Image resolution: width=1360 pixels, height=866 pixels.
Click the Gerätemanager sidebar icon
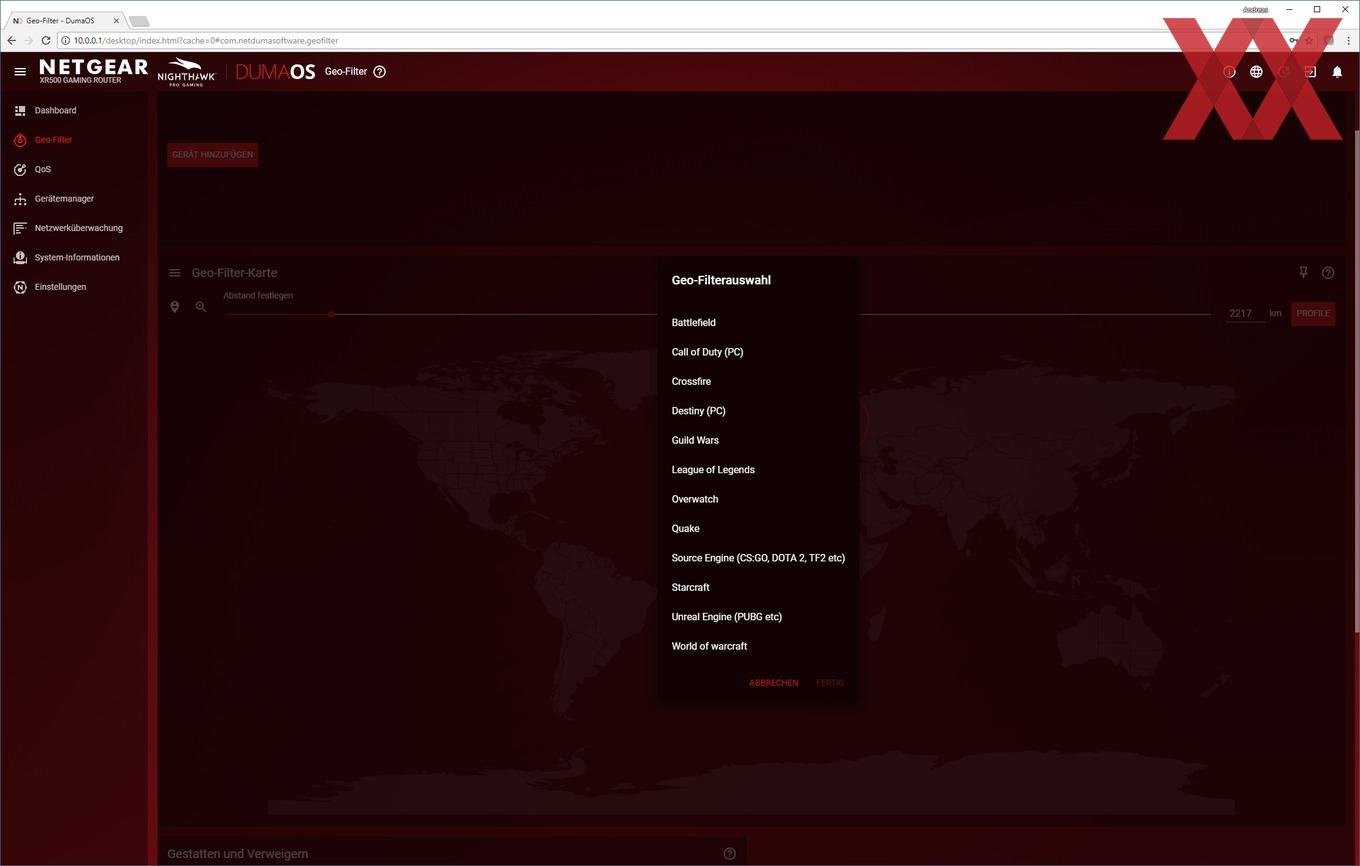coord(20,199)
